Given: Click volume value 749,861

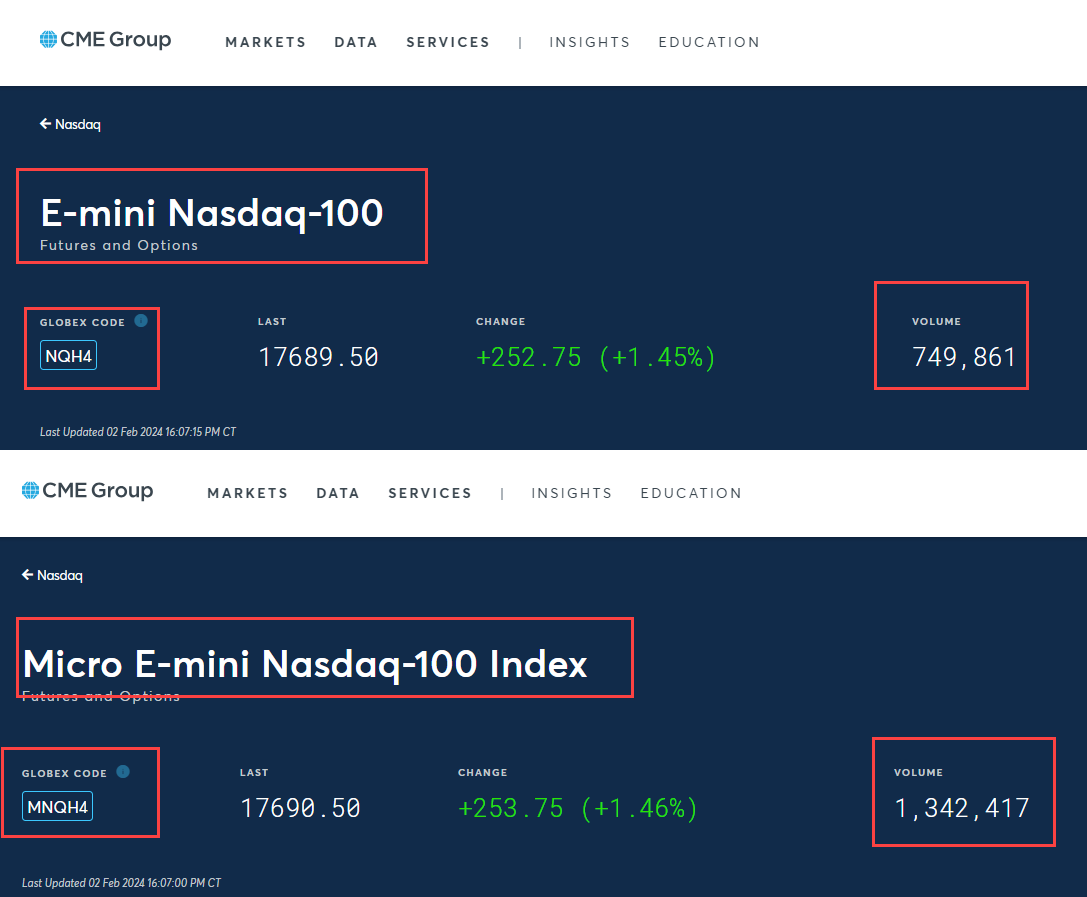Looking at the screenshot, I should click(x=964, y=357).
